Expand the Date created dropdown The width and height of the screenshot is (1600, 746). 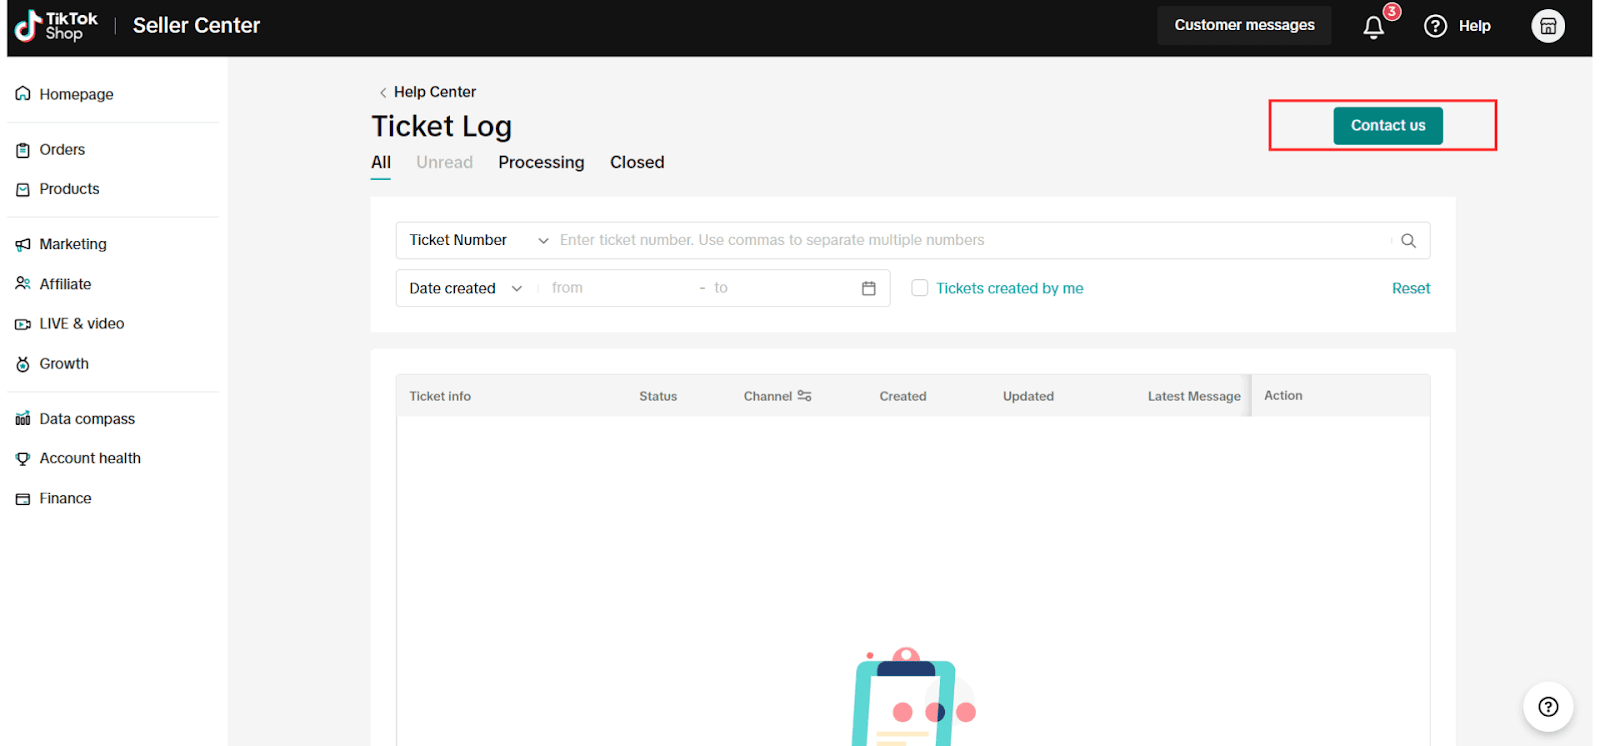click(x=465, y=288)
